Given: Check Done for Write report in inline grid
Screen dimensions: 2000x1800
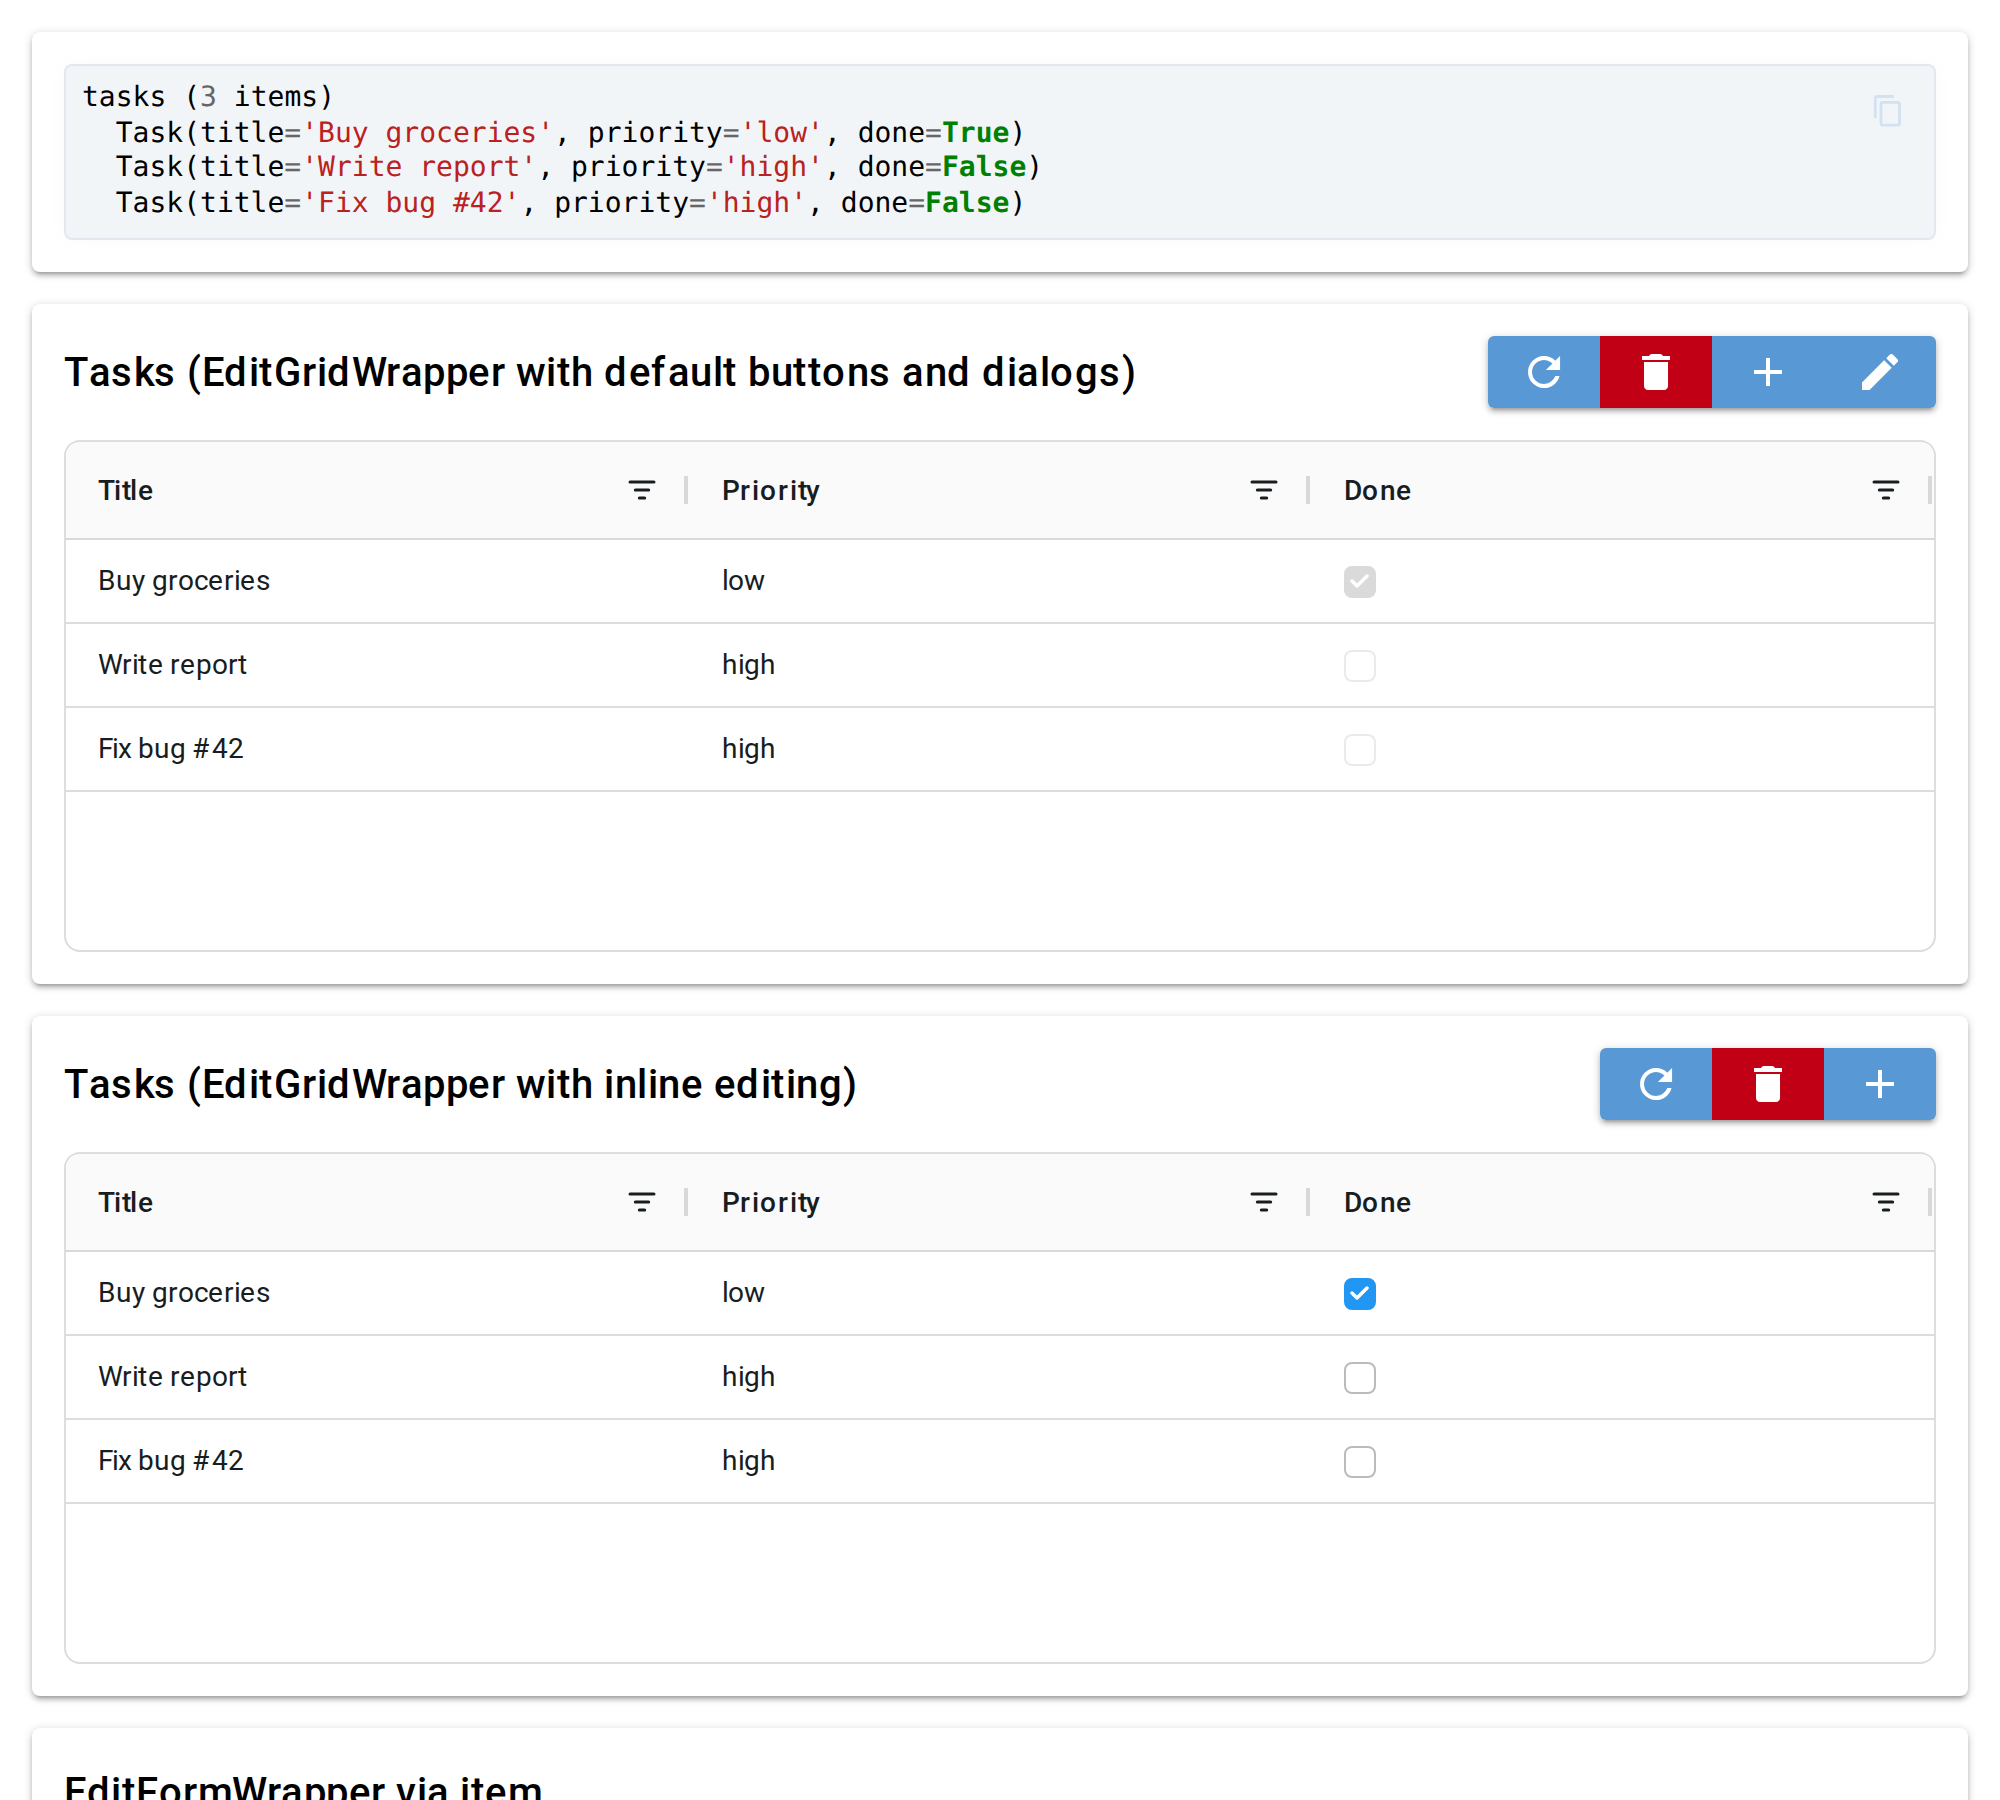Looking at the screenshot, I should coord(1360,1378).
